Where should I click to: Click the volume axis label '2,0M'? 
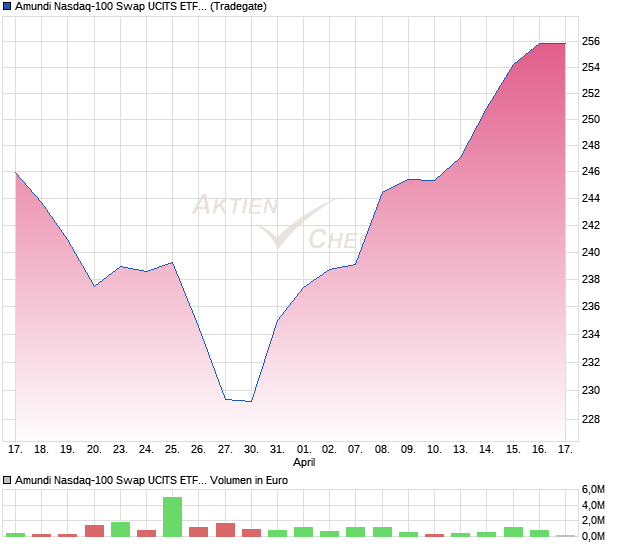(593, 520)
